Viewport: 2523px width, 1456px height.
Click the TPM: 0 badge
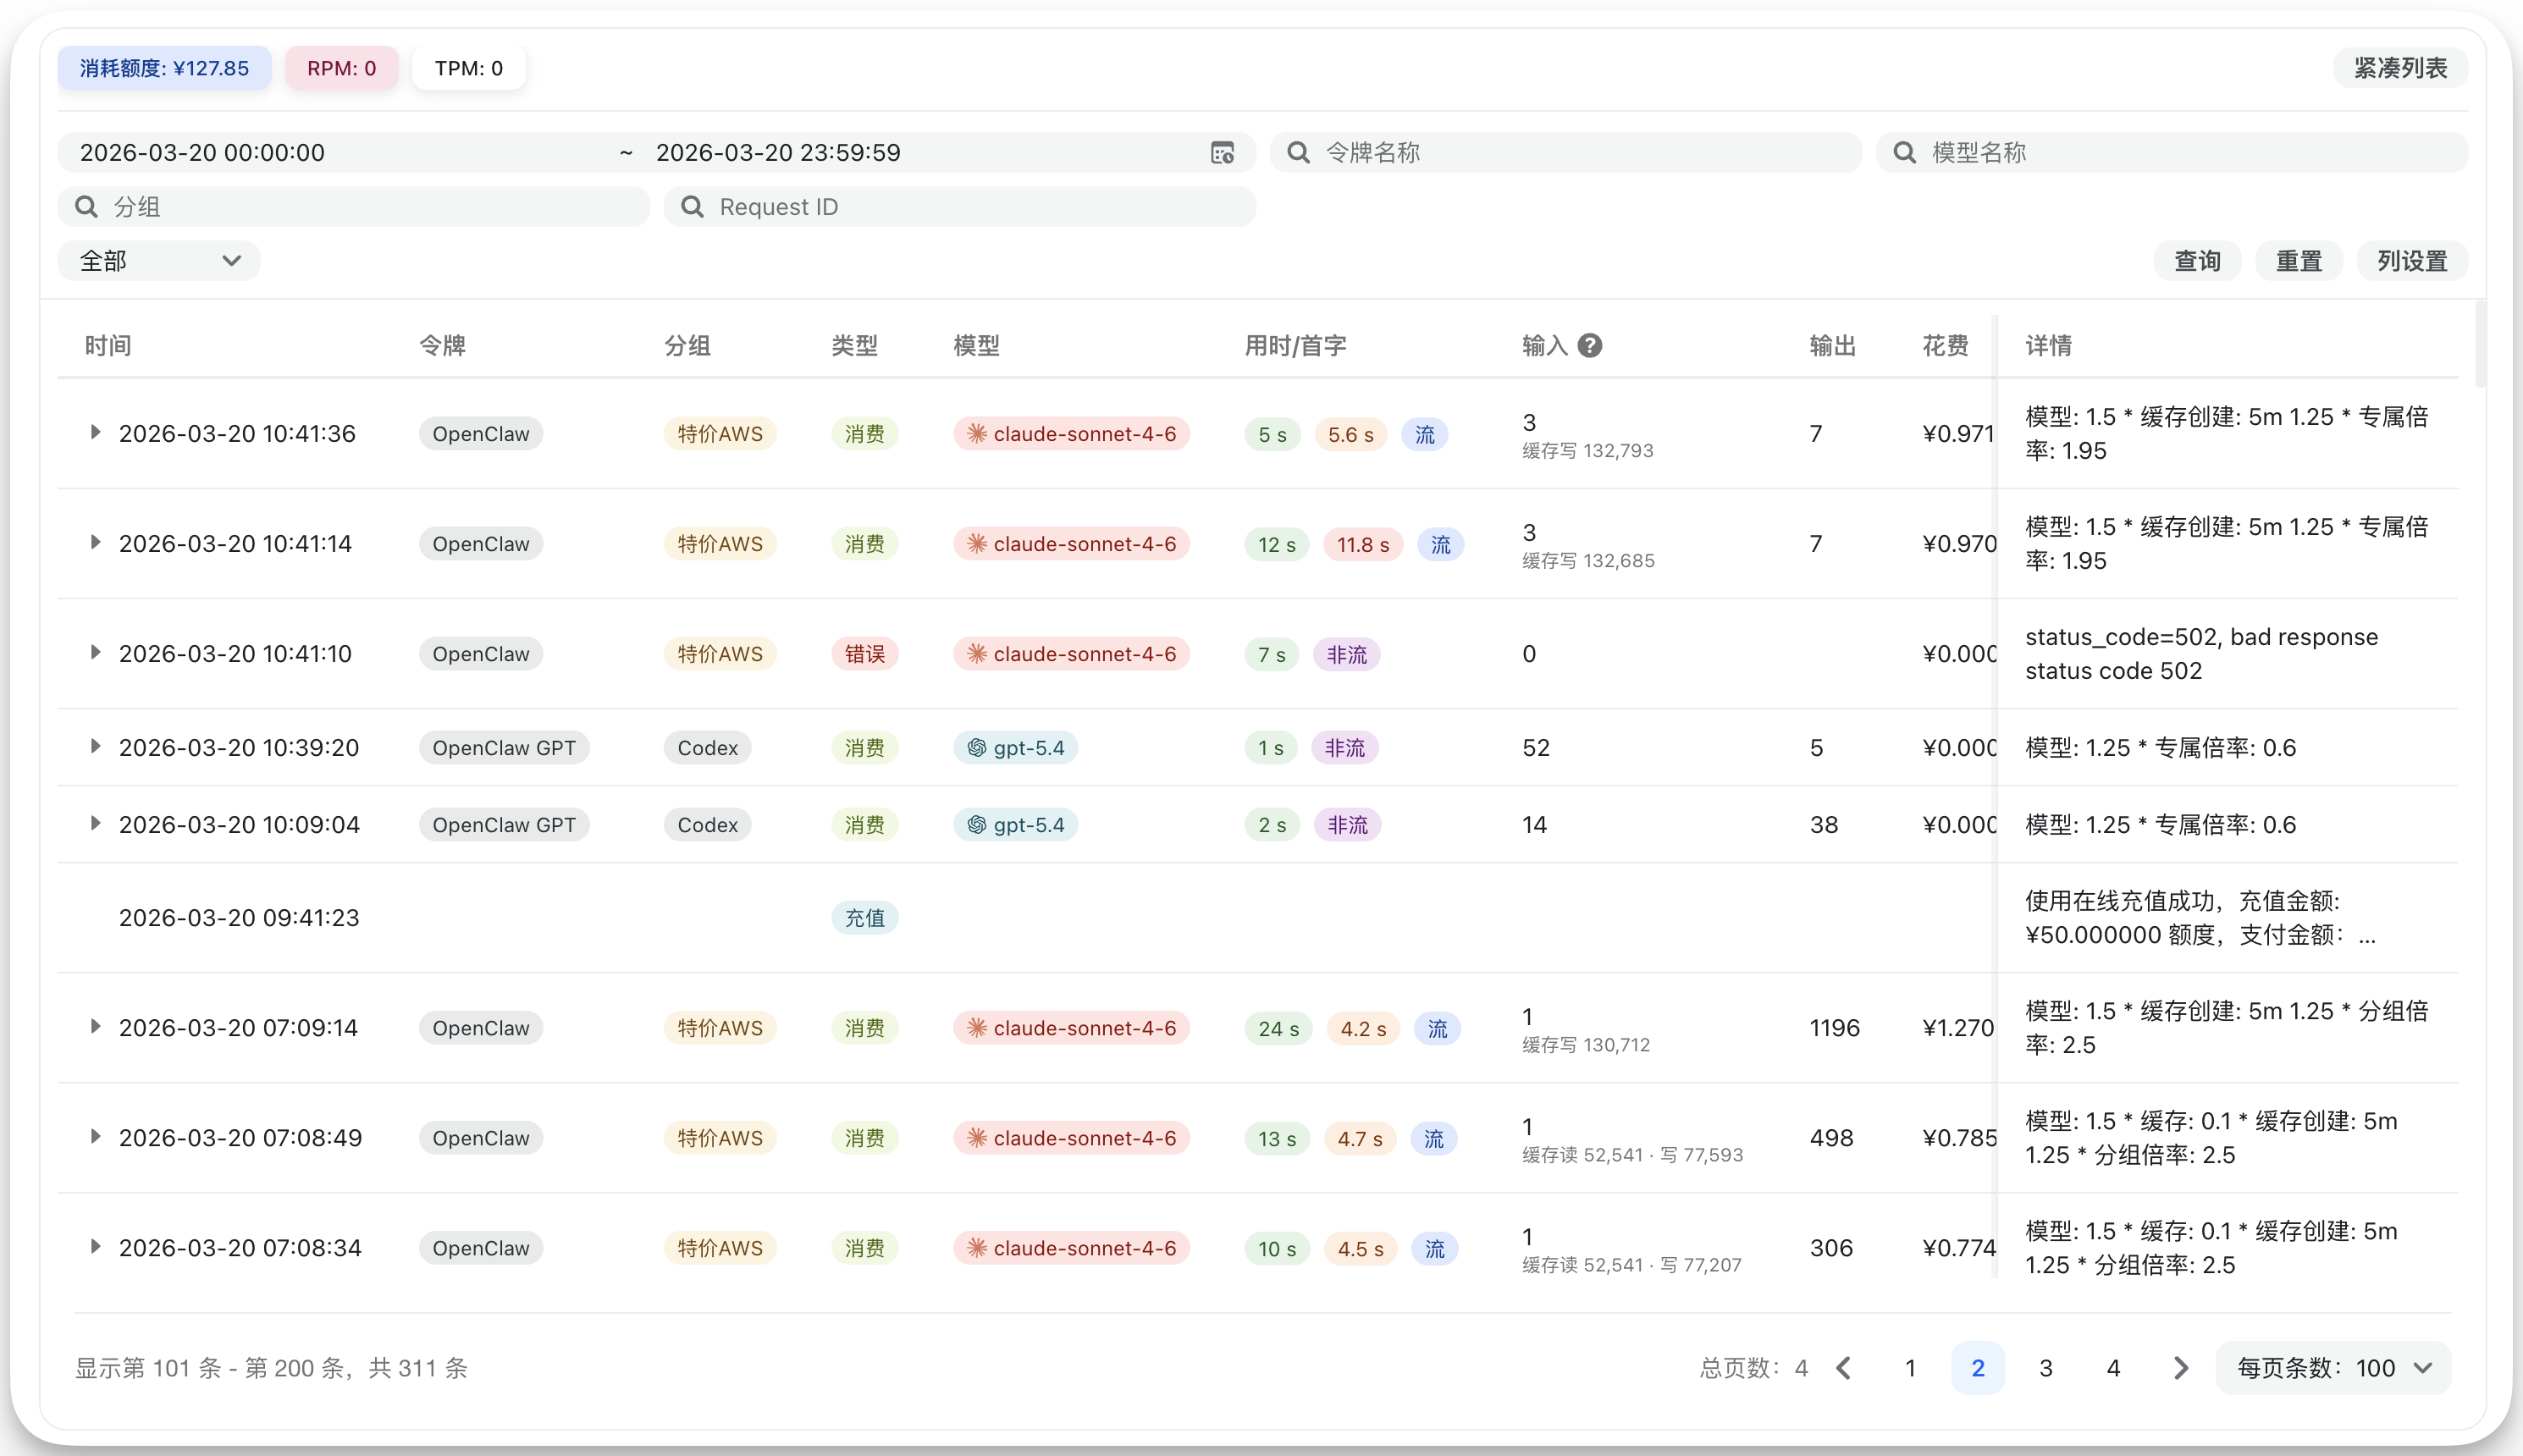tap(468, 68)
